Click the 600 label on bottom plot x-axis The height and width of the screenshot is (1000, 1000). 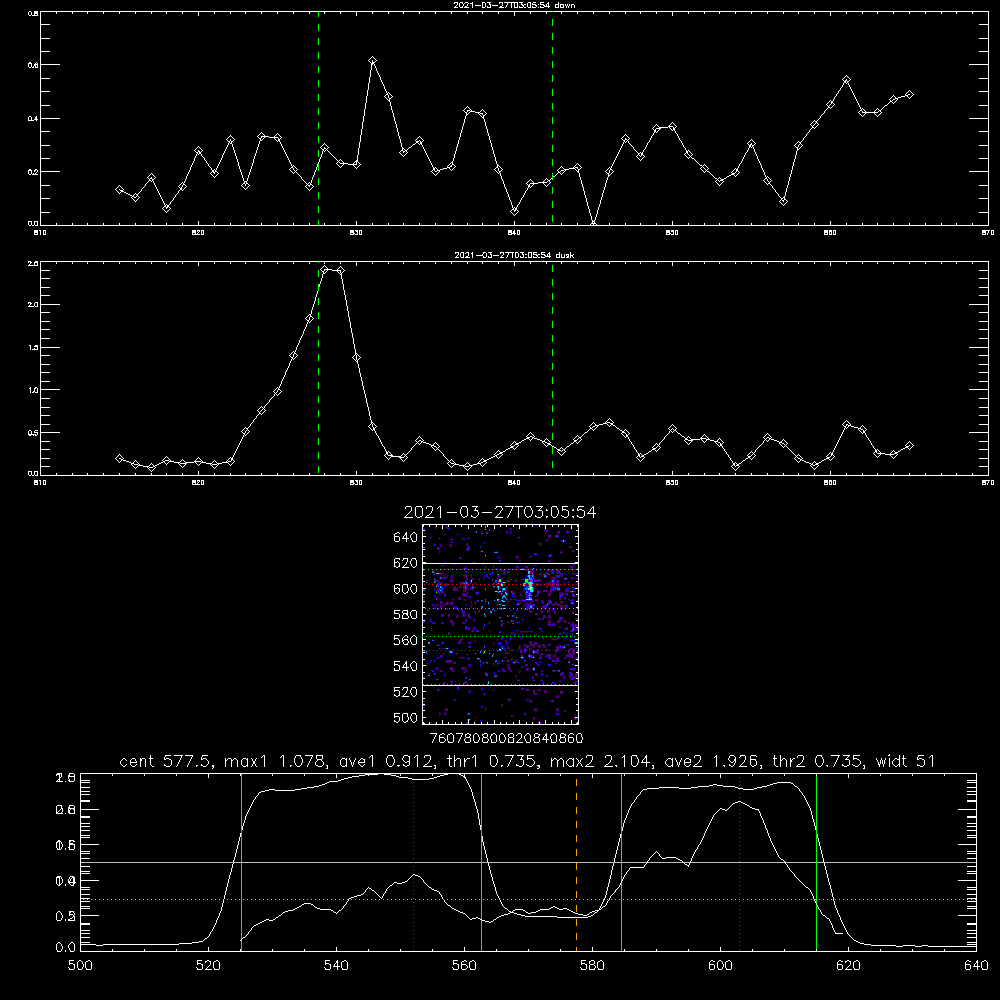click(720, 966)
